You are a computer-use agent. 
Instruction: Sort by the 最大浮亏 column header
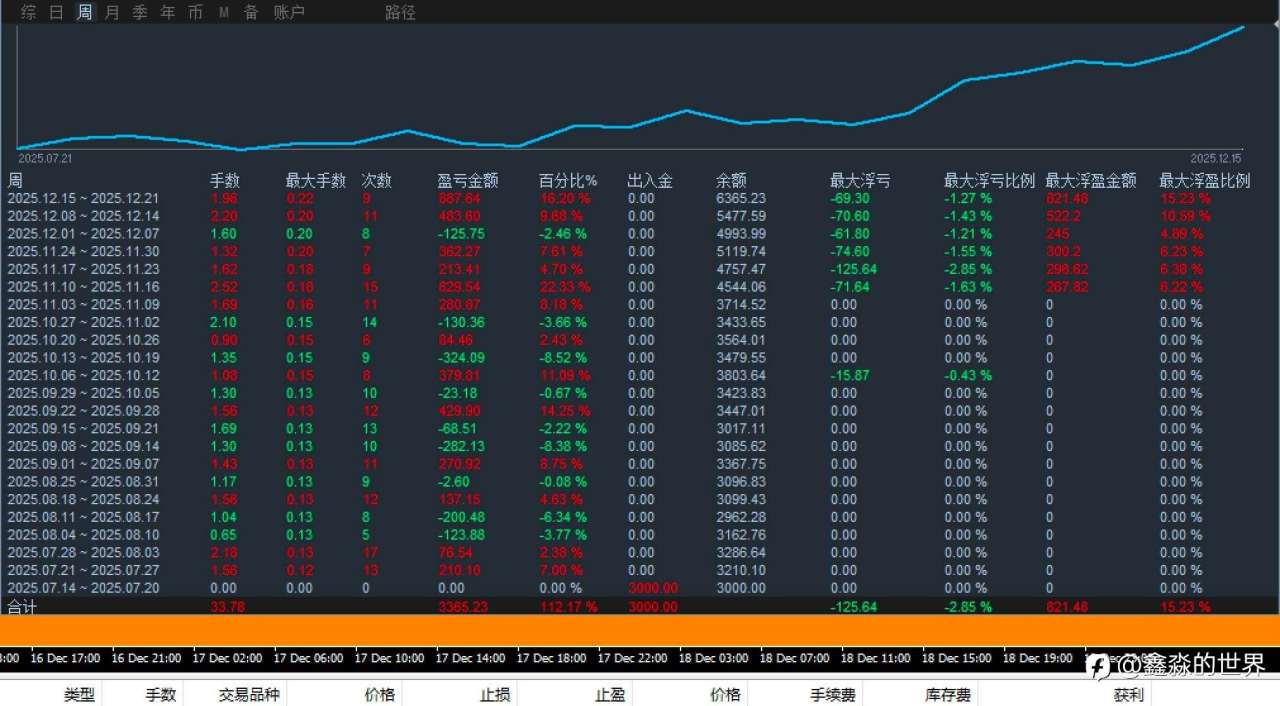point(860,181)
